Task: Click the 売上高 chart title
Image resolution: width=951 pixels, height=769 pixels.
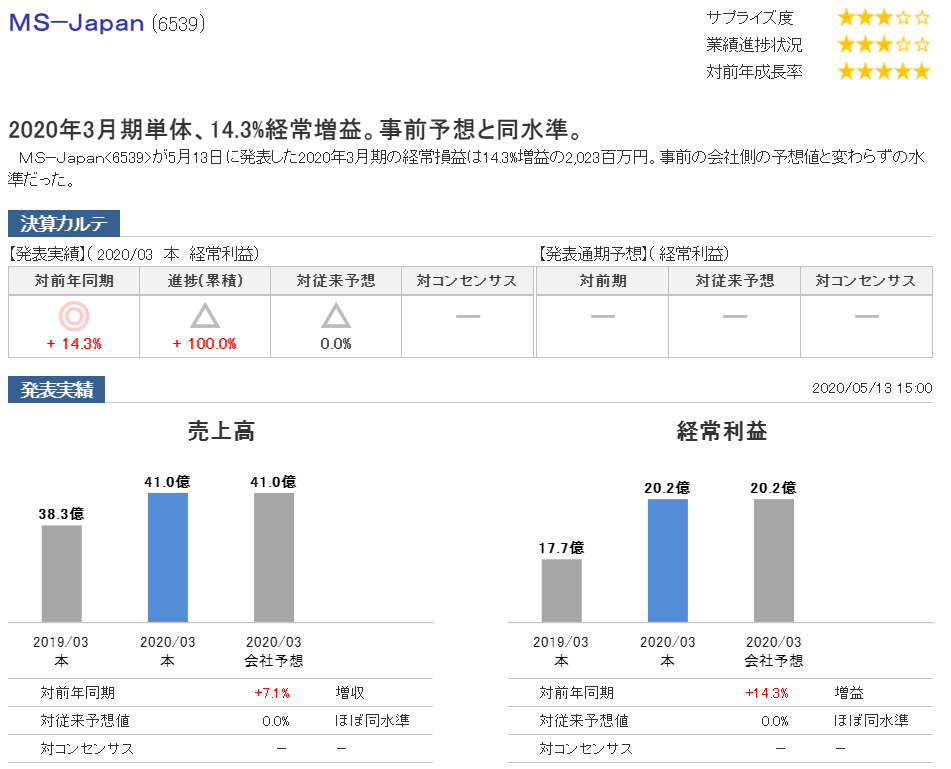Action: (x=221, y=431)
